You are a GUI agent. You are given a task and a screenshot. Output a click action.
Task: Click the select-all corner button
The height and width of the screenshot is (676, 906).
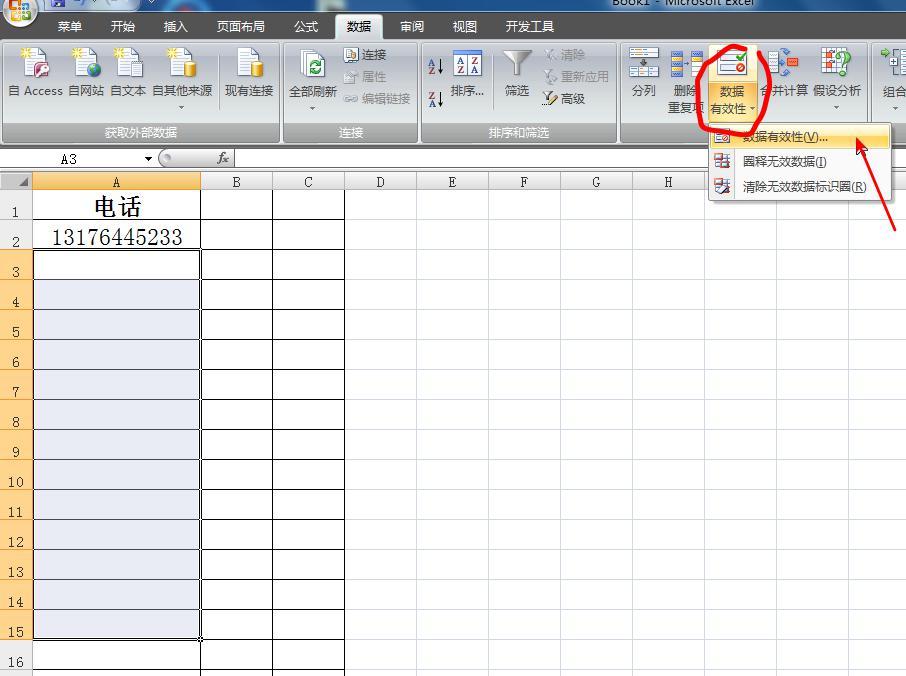(16, 181)
